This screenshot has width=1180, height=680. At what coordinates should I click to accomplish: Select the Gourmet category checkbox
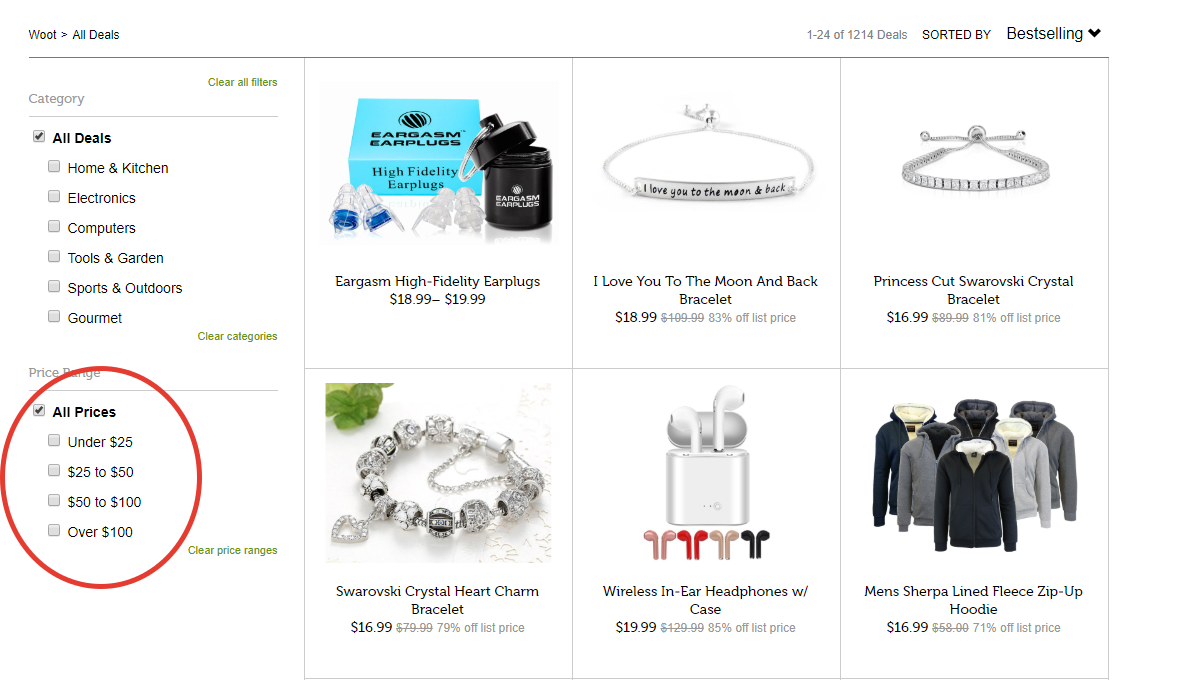(54, 317)
